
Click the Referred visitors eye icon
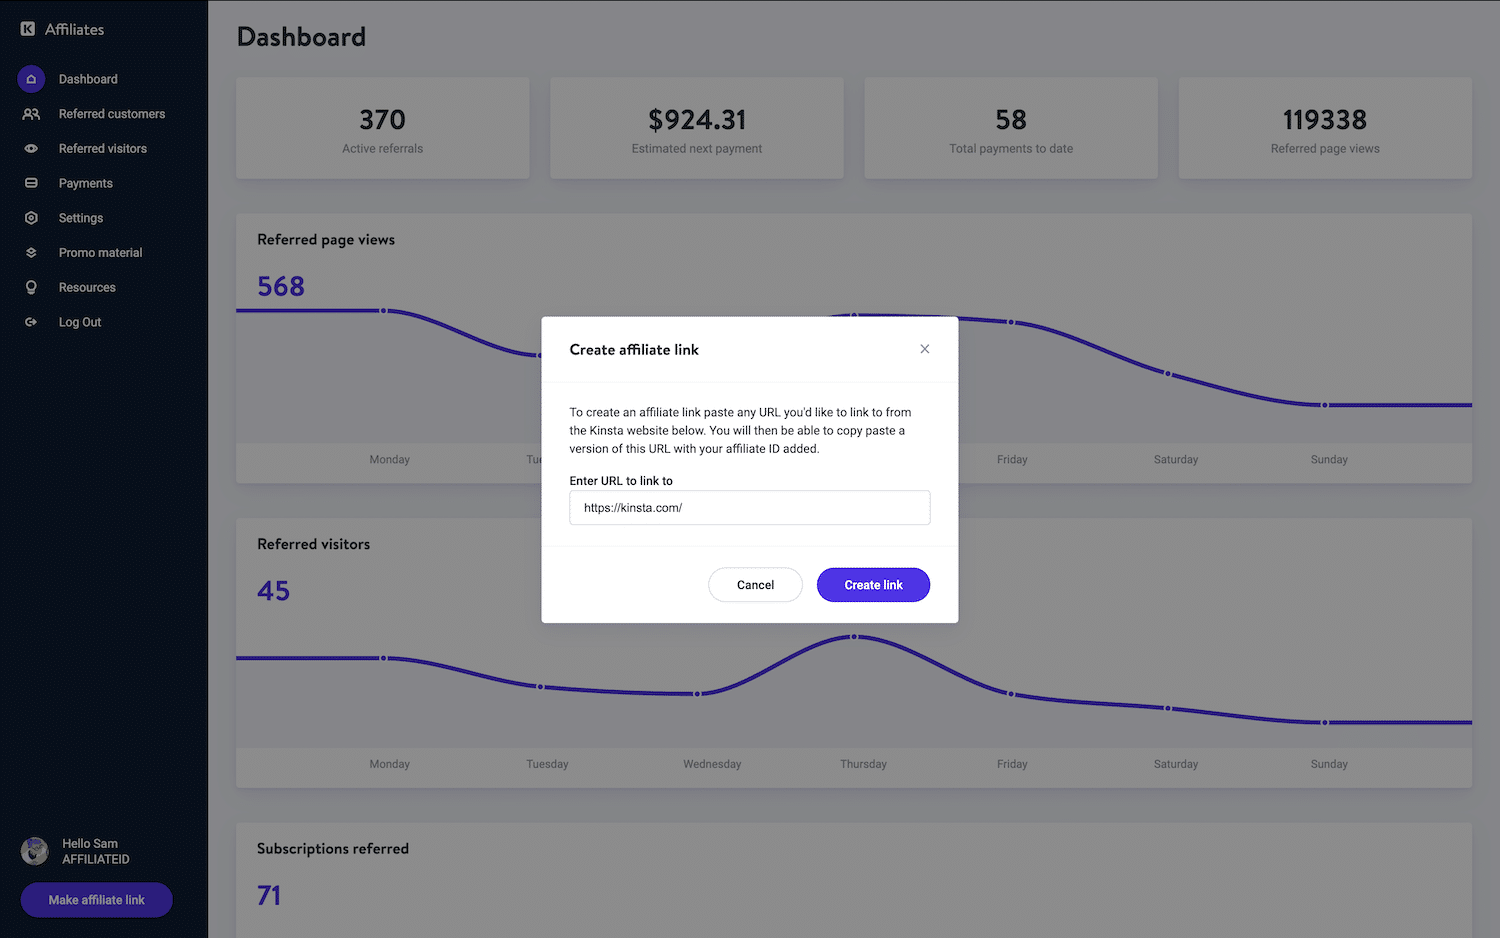[31, 149]
